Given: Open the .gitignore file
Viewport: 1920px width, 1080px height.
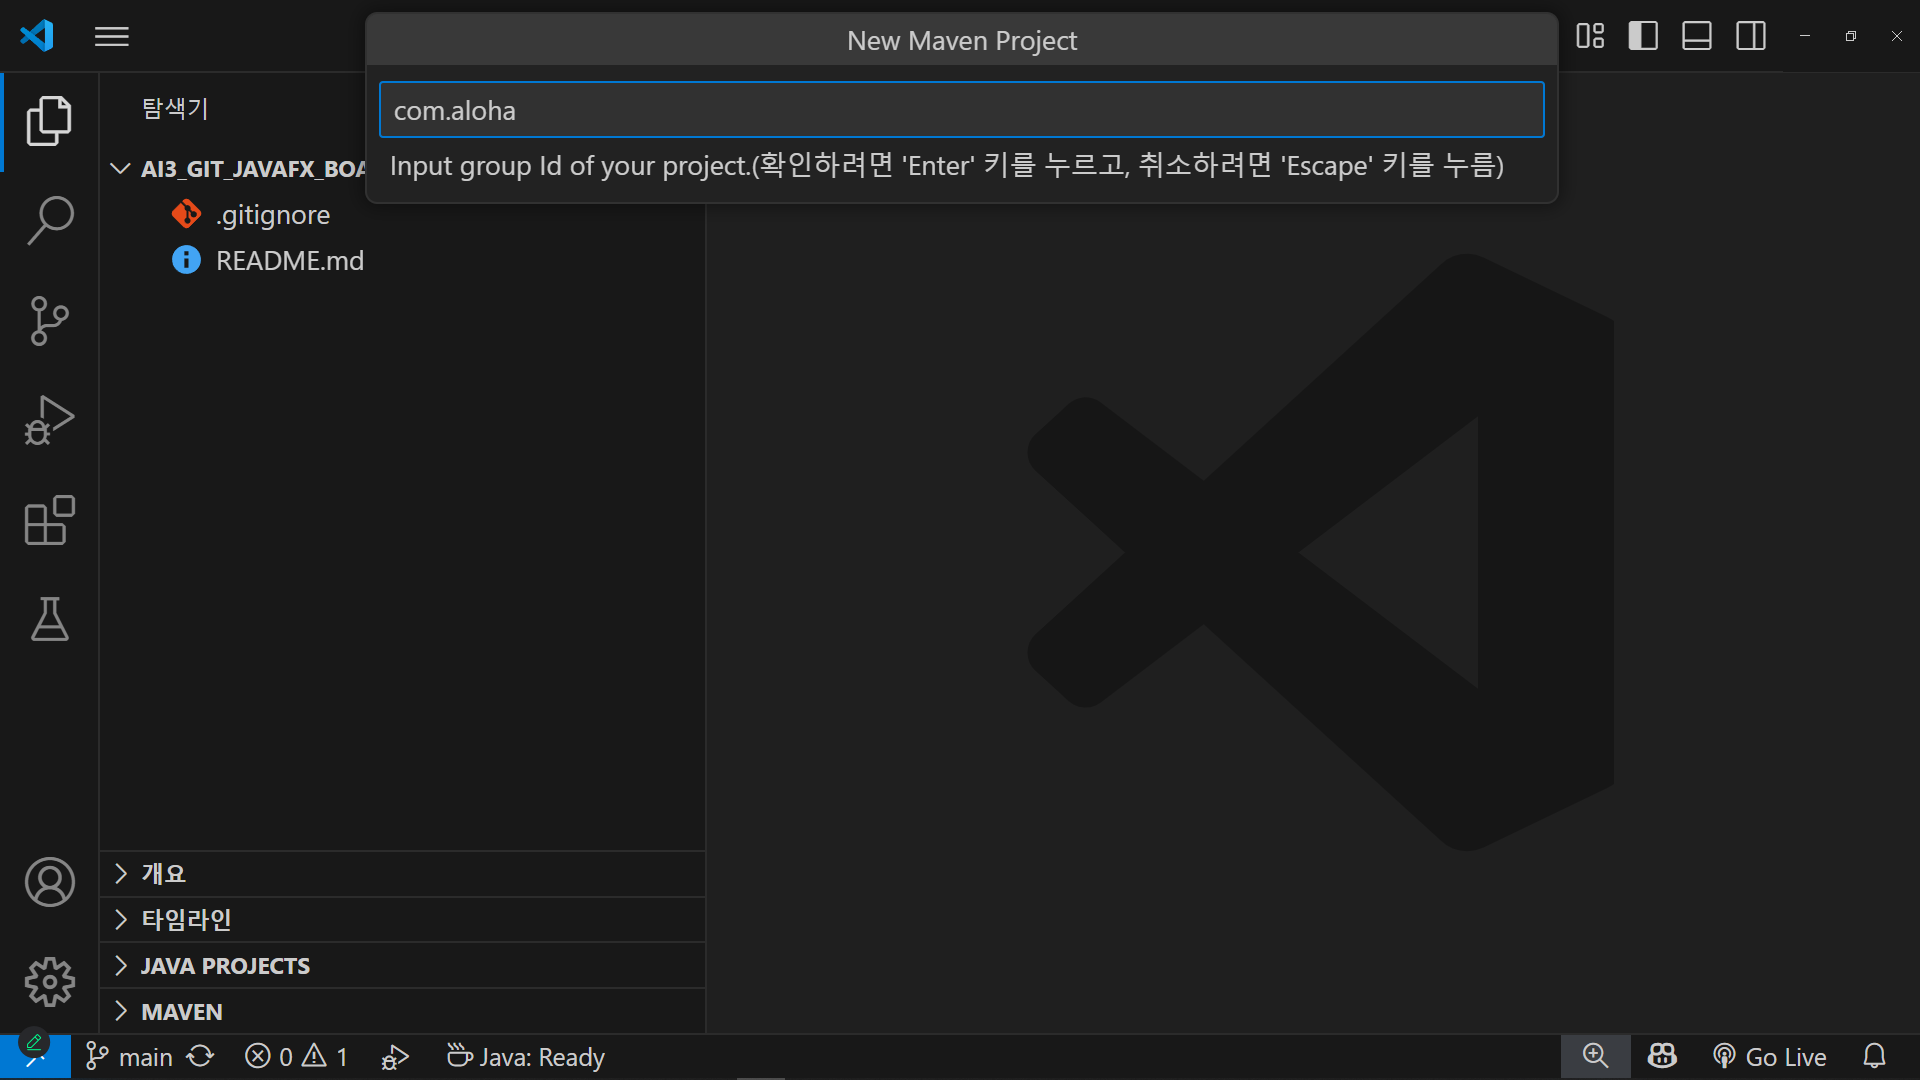Looking at the screenshot, I should coord(272,215).
